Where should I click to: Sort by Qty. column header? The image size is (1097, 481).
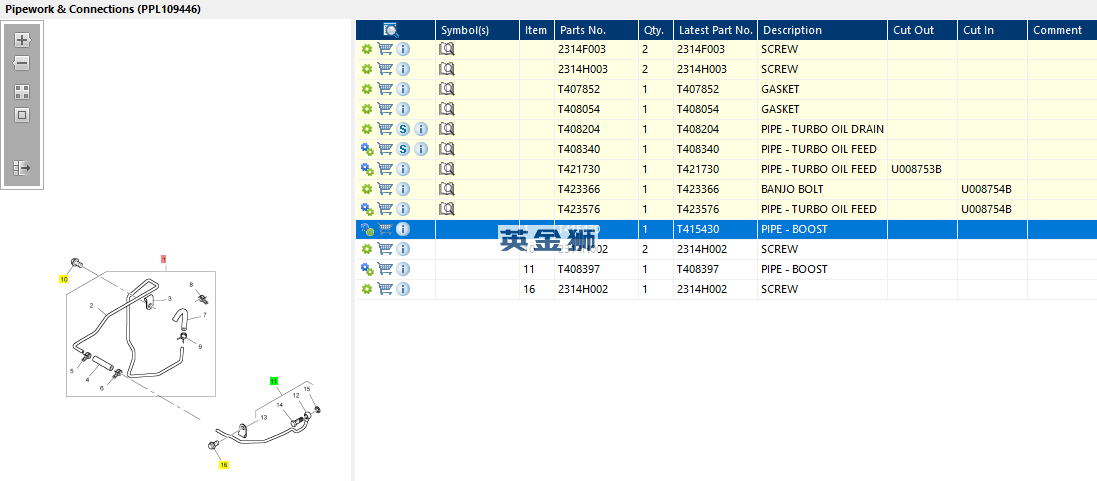pos(656,30)
